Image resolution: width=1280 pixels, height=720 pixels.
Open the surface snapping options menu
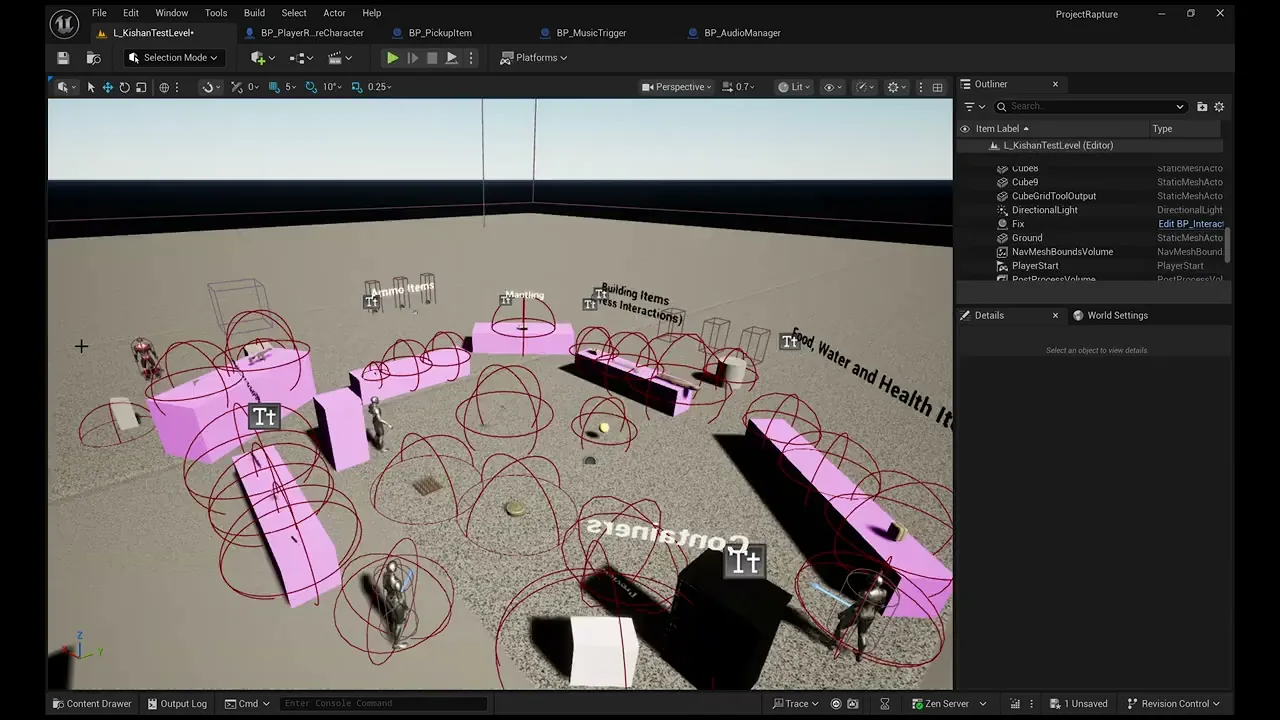209,87
